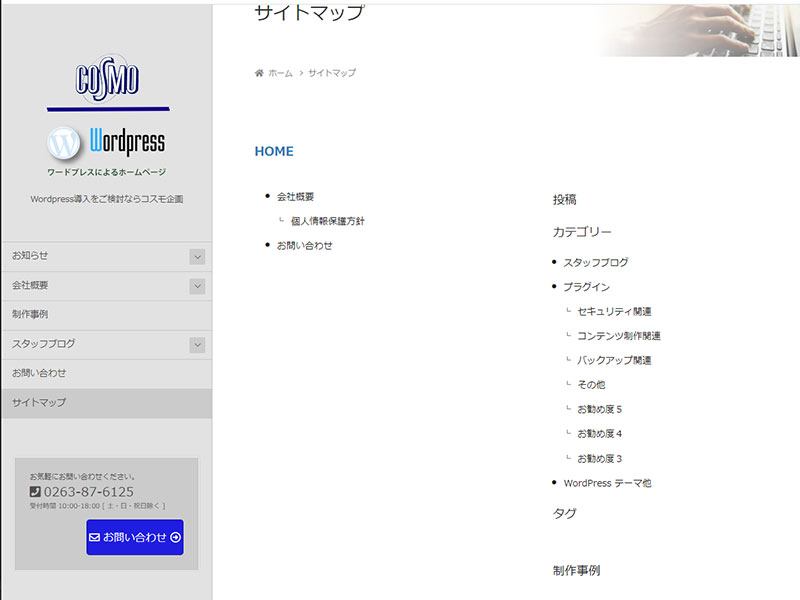The height and width of the screenshot is (600, 800).
Task: Open the 個人情報保護方針 sitemap link
Action: pos(327,221)
